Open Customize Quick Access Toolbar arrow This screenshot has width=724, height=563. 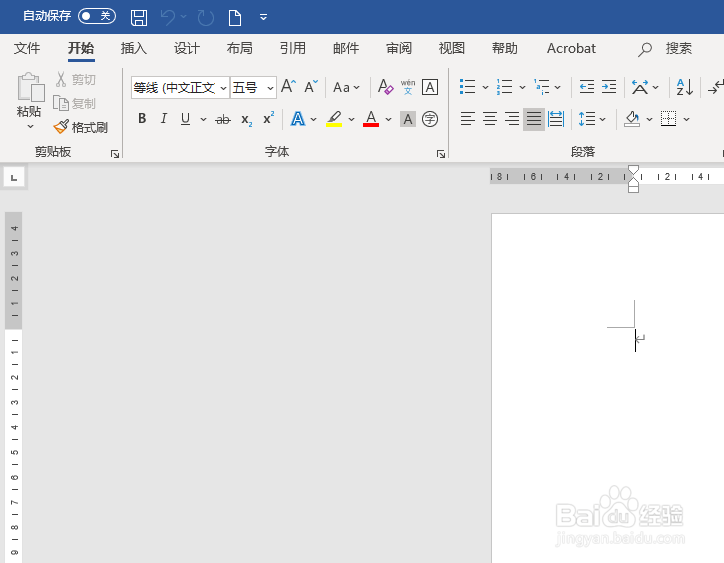click(x=263, y=18)
